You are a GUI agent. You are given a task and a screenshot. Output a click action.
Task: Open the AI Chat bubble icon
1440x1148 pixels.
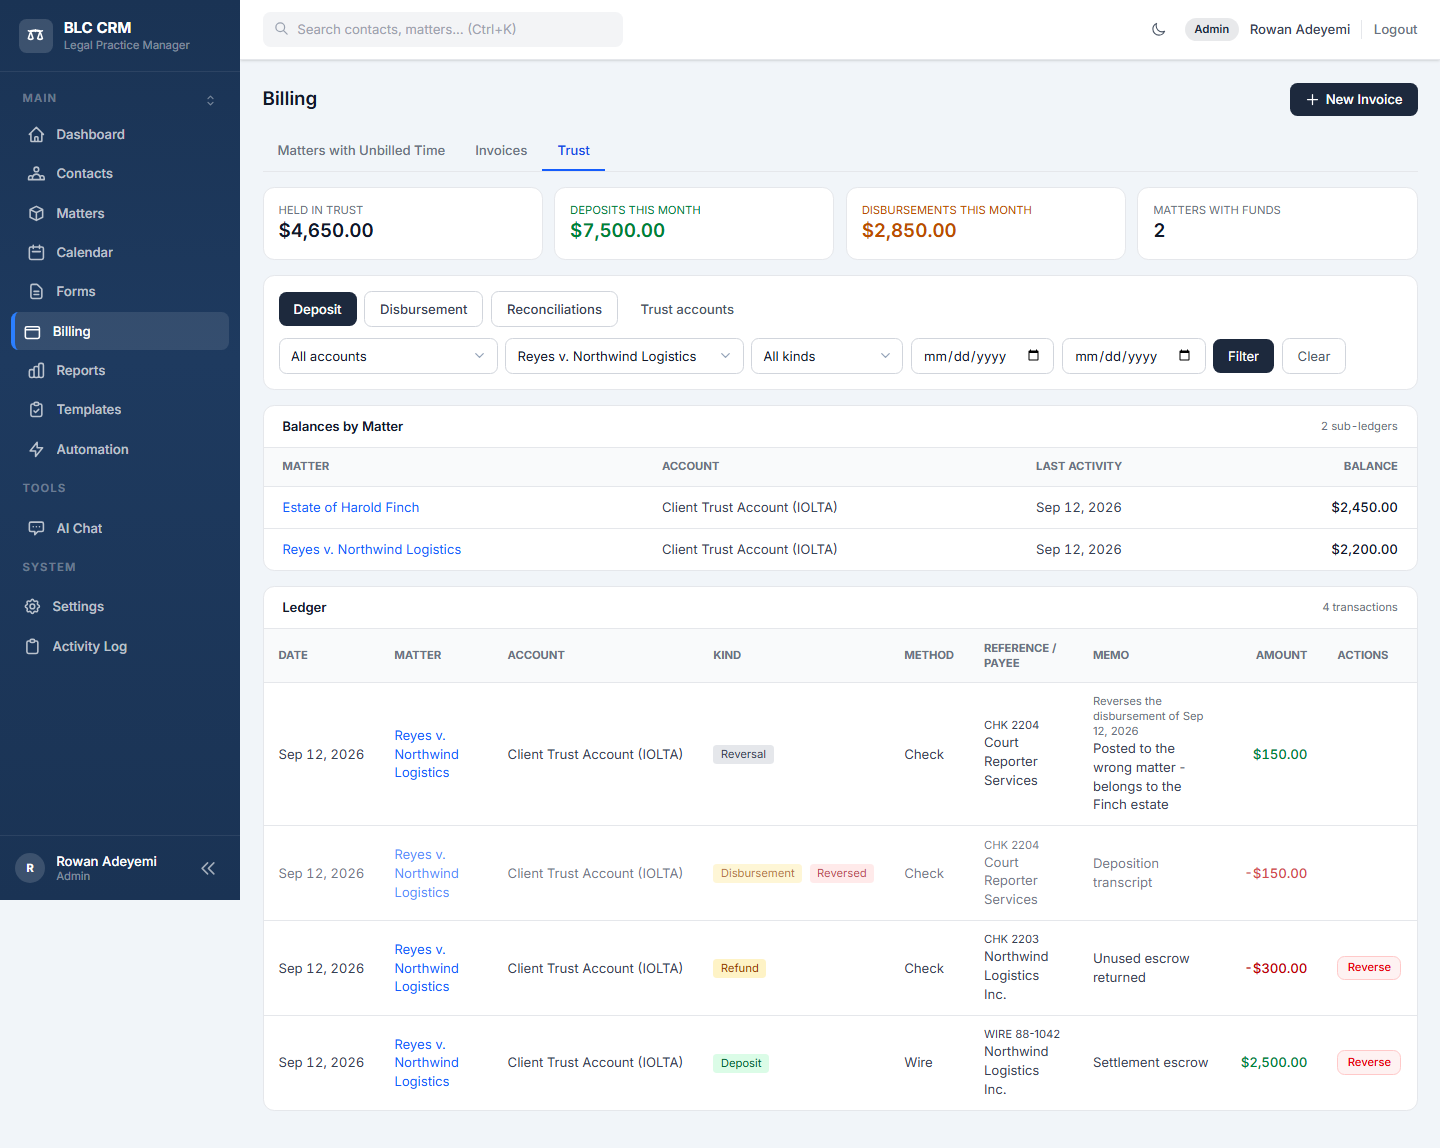pos(36,528)
